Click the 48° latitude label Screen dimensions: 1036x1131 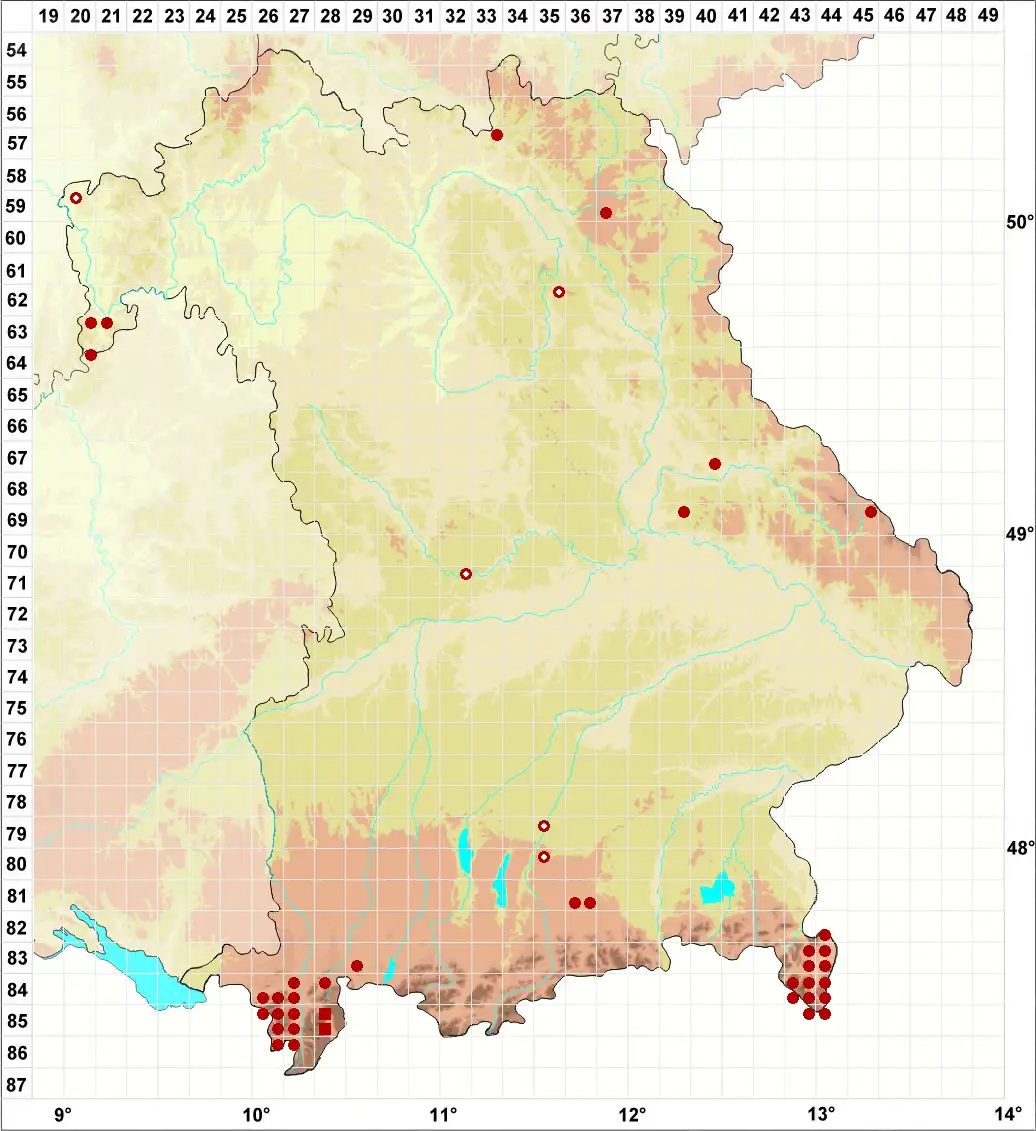pyautogui.click(x=1020, y=848)
